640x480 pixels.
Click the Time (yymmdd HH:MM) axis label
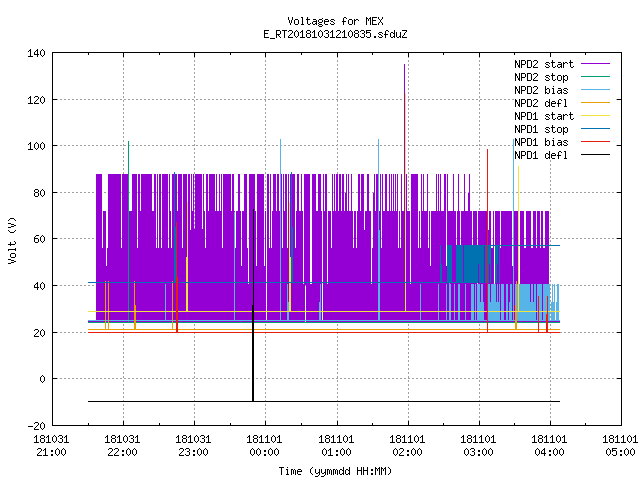coord(335,471)
